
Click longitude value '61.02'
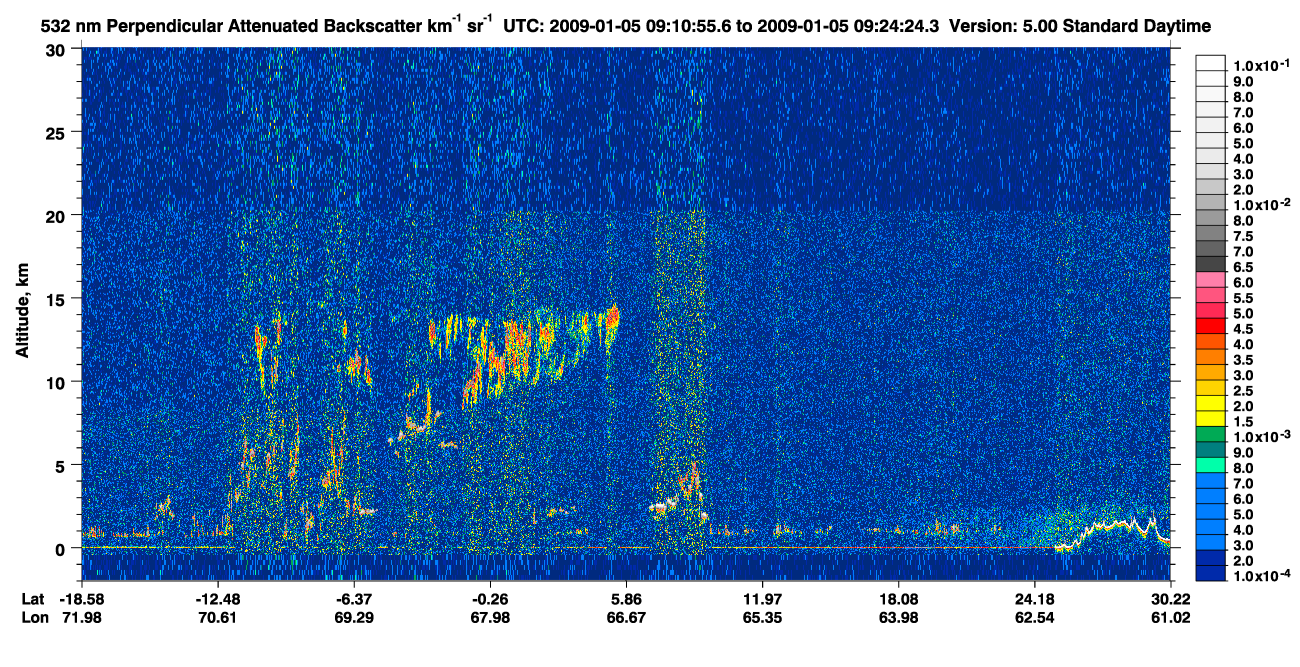pyautogui.click(x=1170, y=618)
